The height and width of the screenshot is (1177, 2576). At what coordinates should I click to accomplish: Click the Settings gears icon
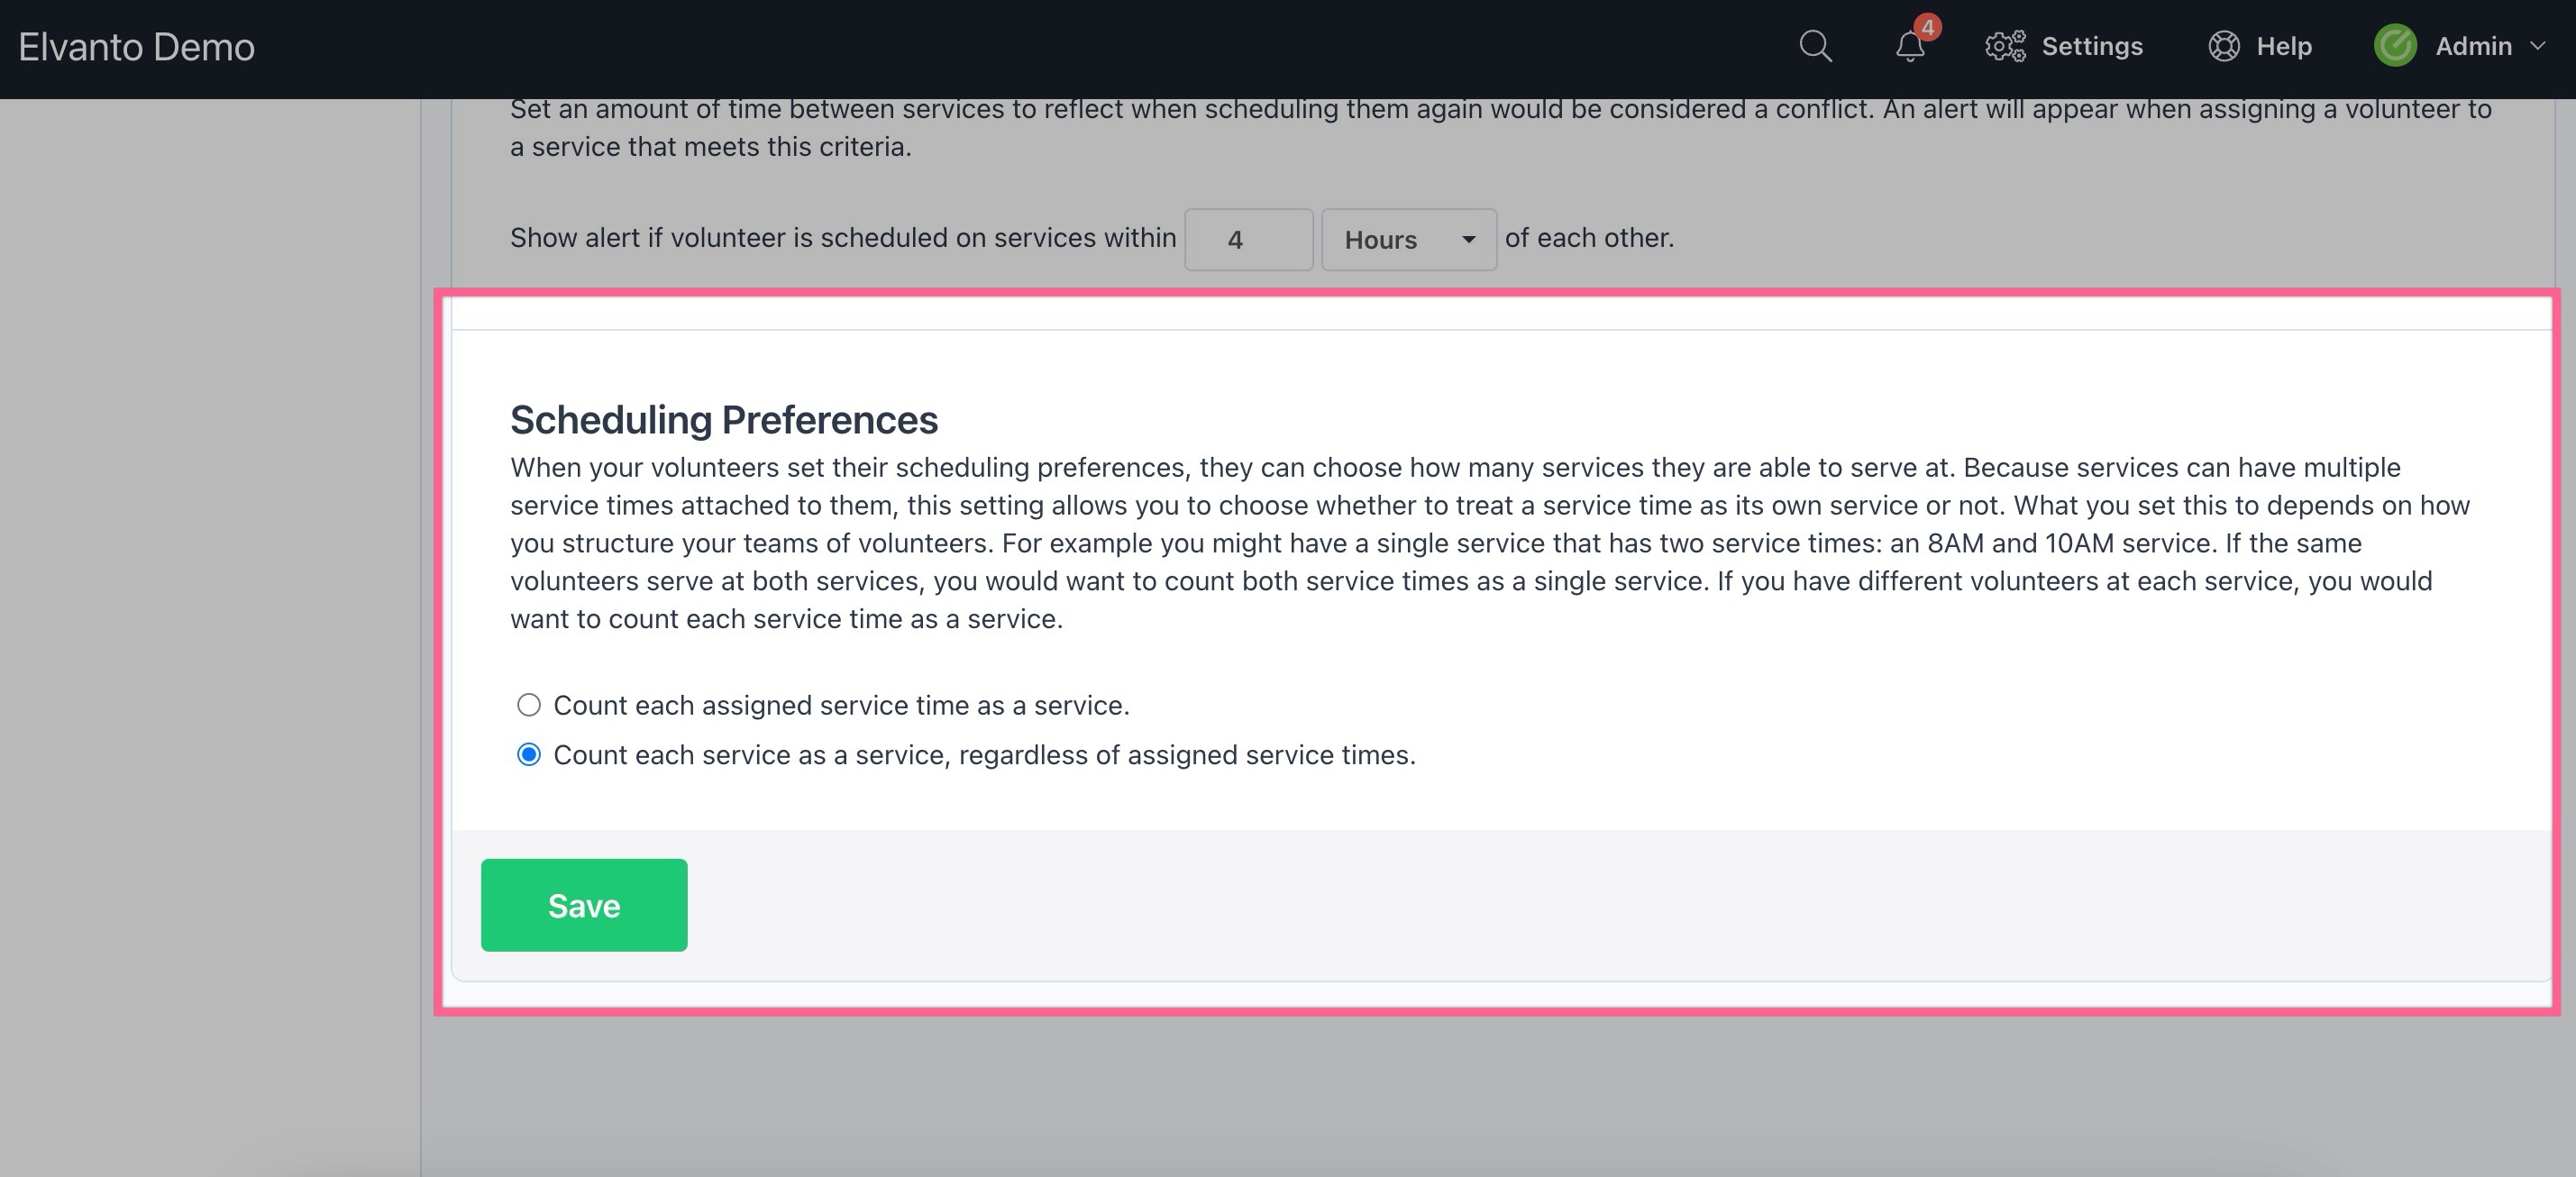point(2005,46)
